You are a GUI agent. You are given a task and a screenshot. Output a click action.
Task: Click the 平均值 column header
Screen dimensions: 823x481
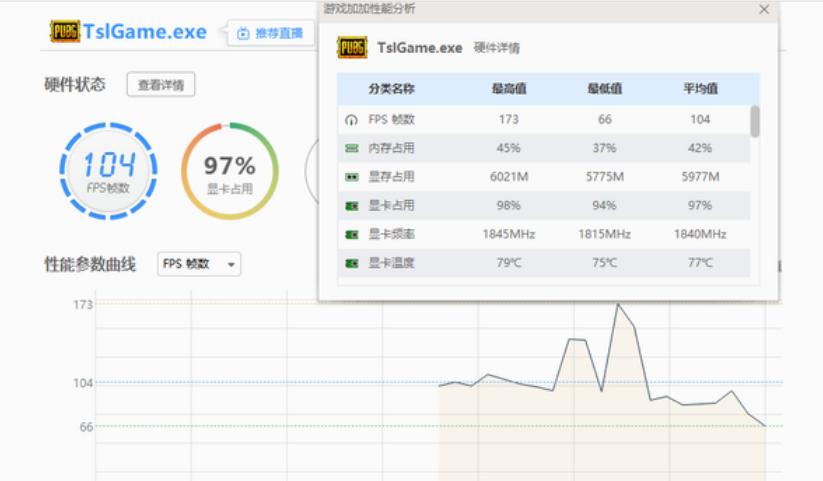700,89
